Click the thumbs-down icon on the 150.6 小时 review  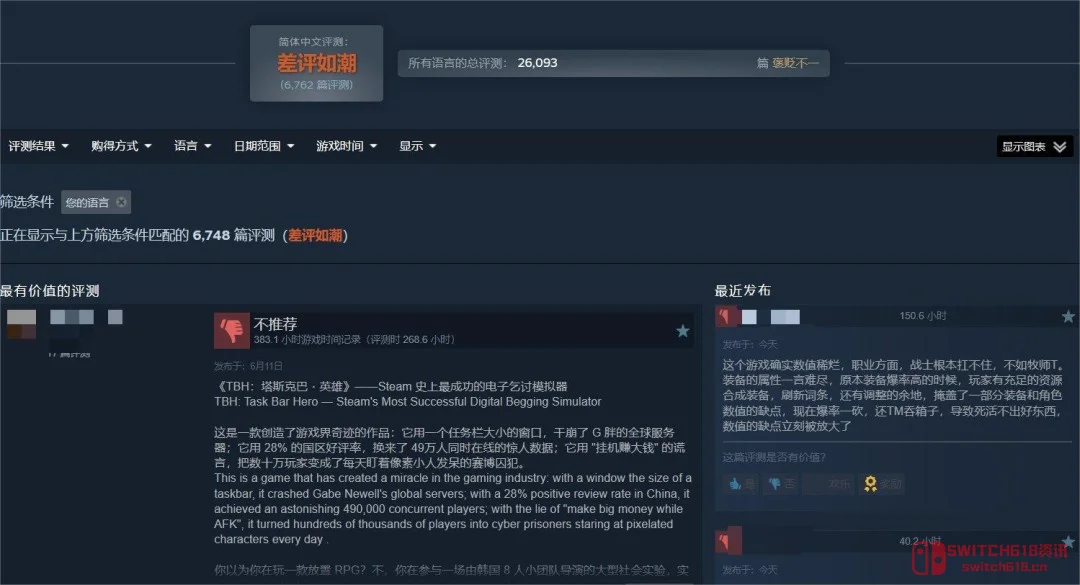(727, 316)
